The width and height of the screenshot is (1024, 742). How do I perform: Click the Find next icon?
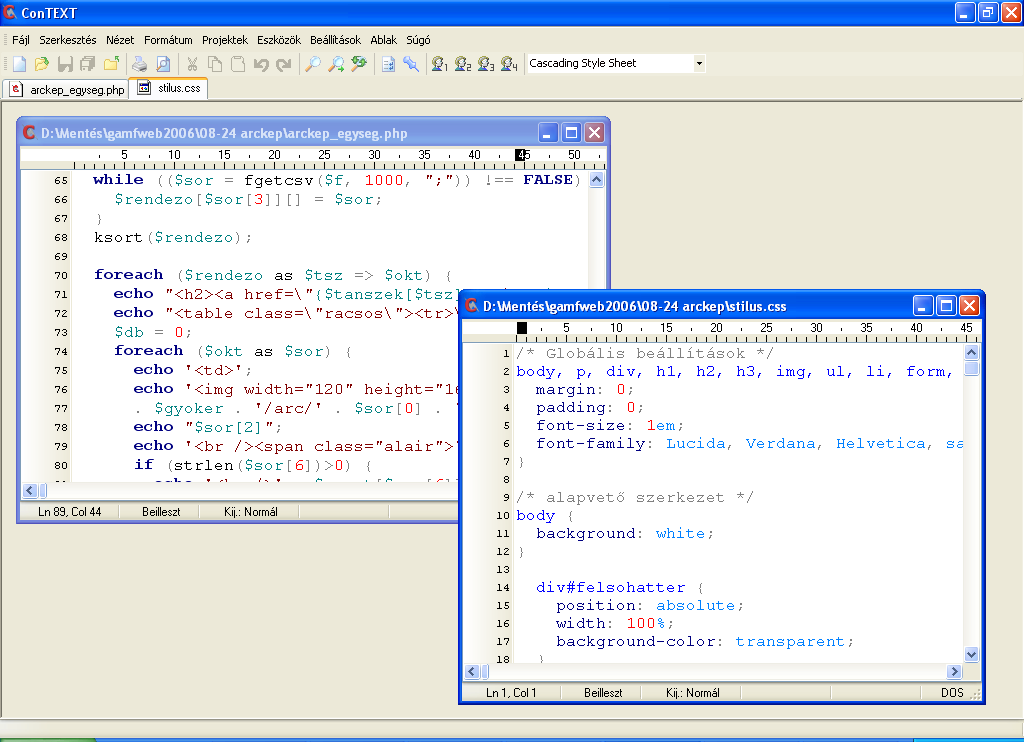(336, 63)
